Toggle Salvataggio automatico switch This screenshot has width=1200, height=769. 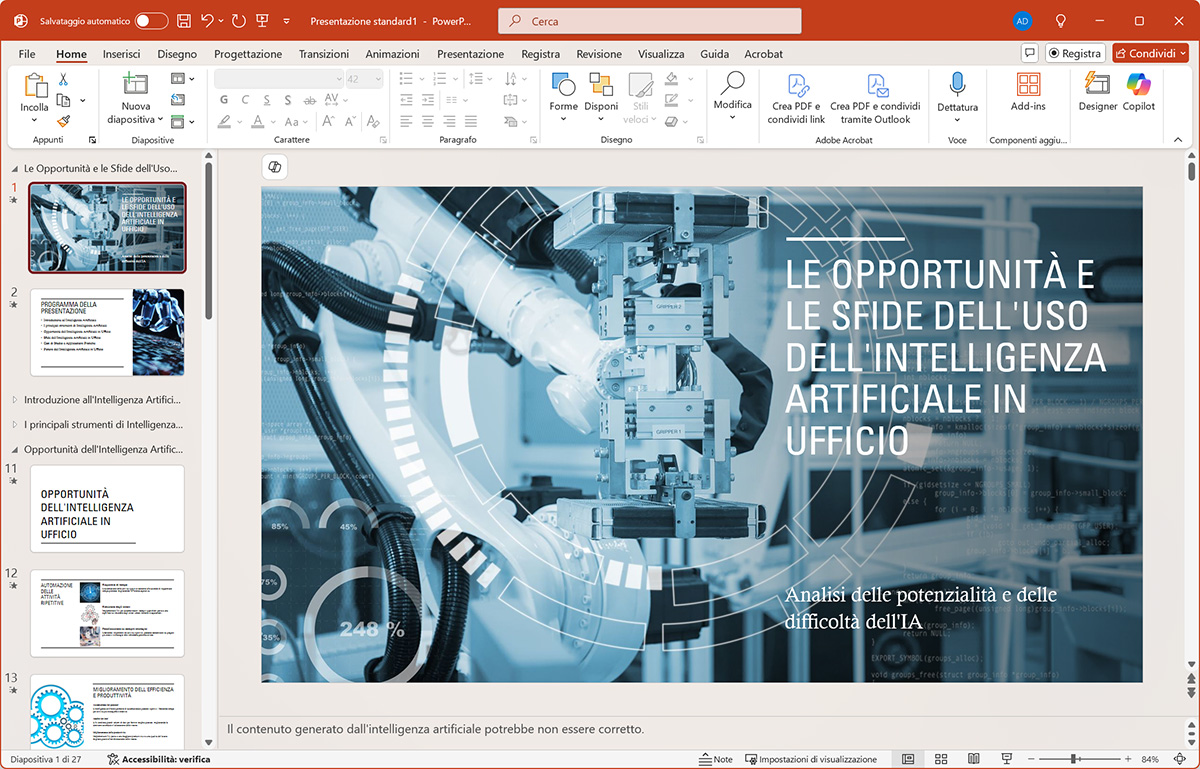point(151,21)
